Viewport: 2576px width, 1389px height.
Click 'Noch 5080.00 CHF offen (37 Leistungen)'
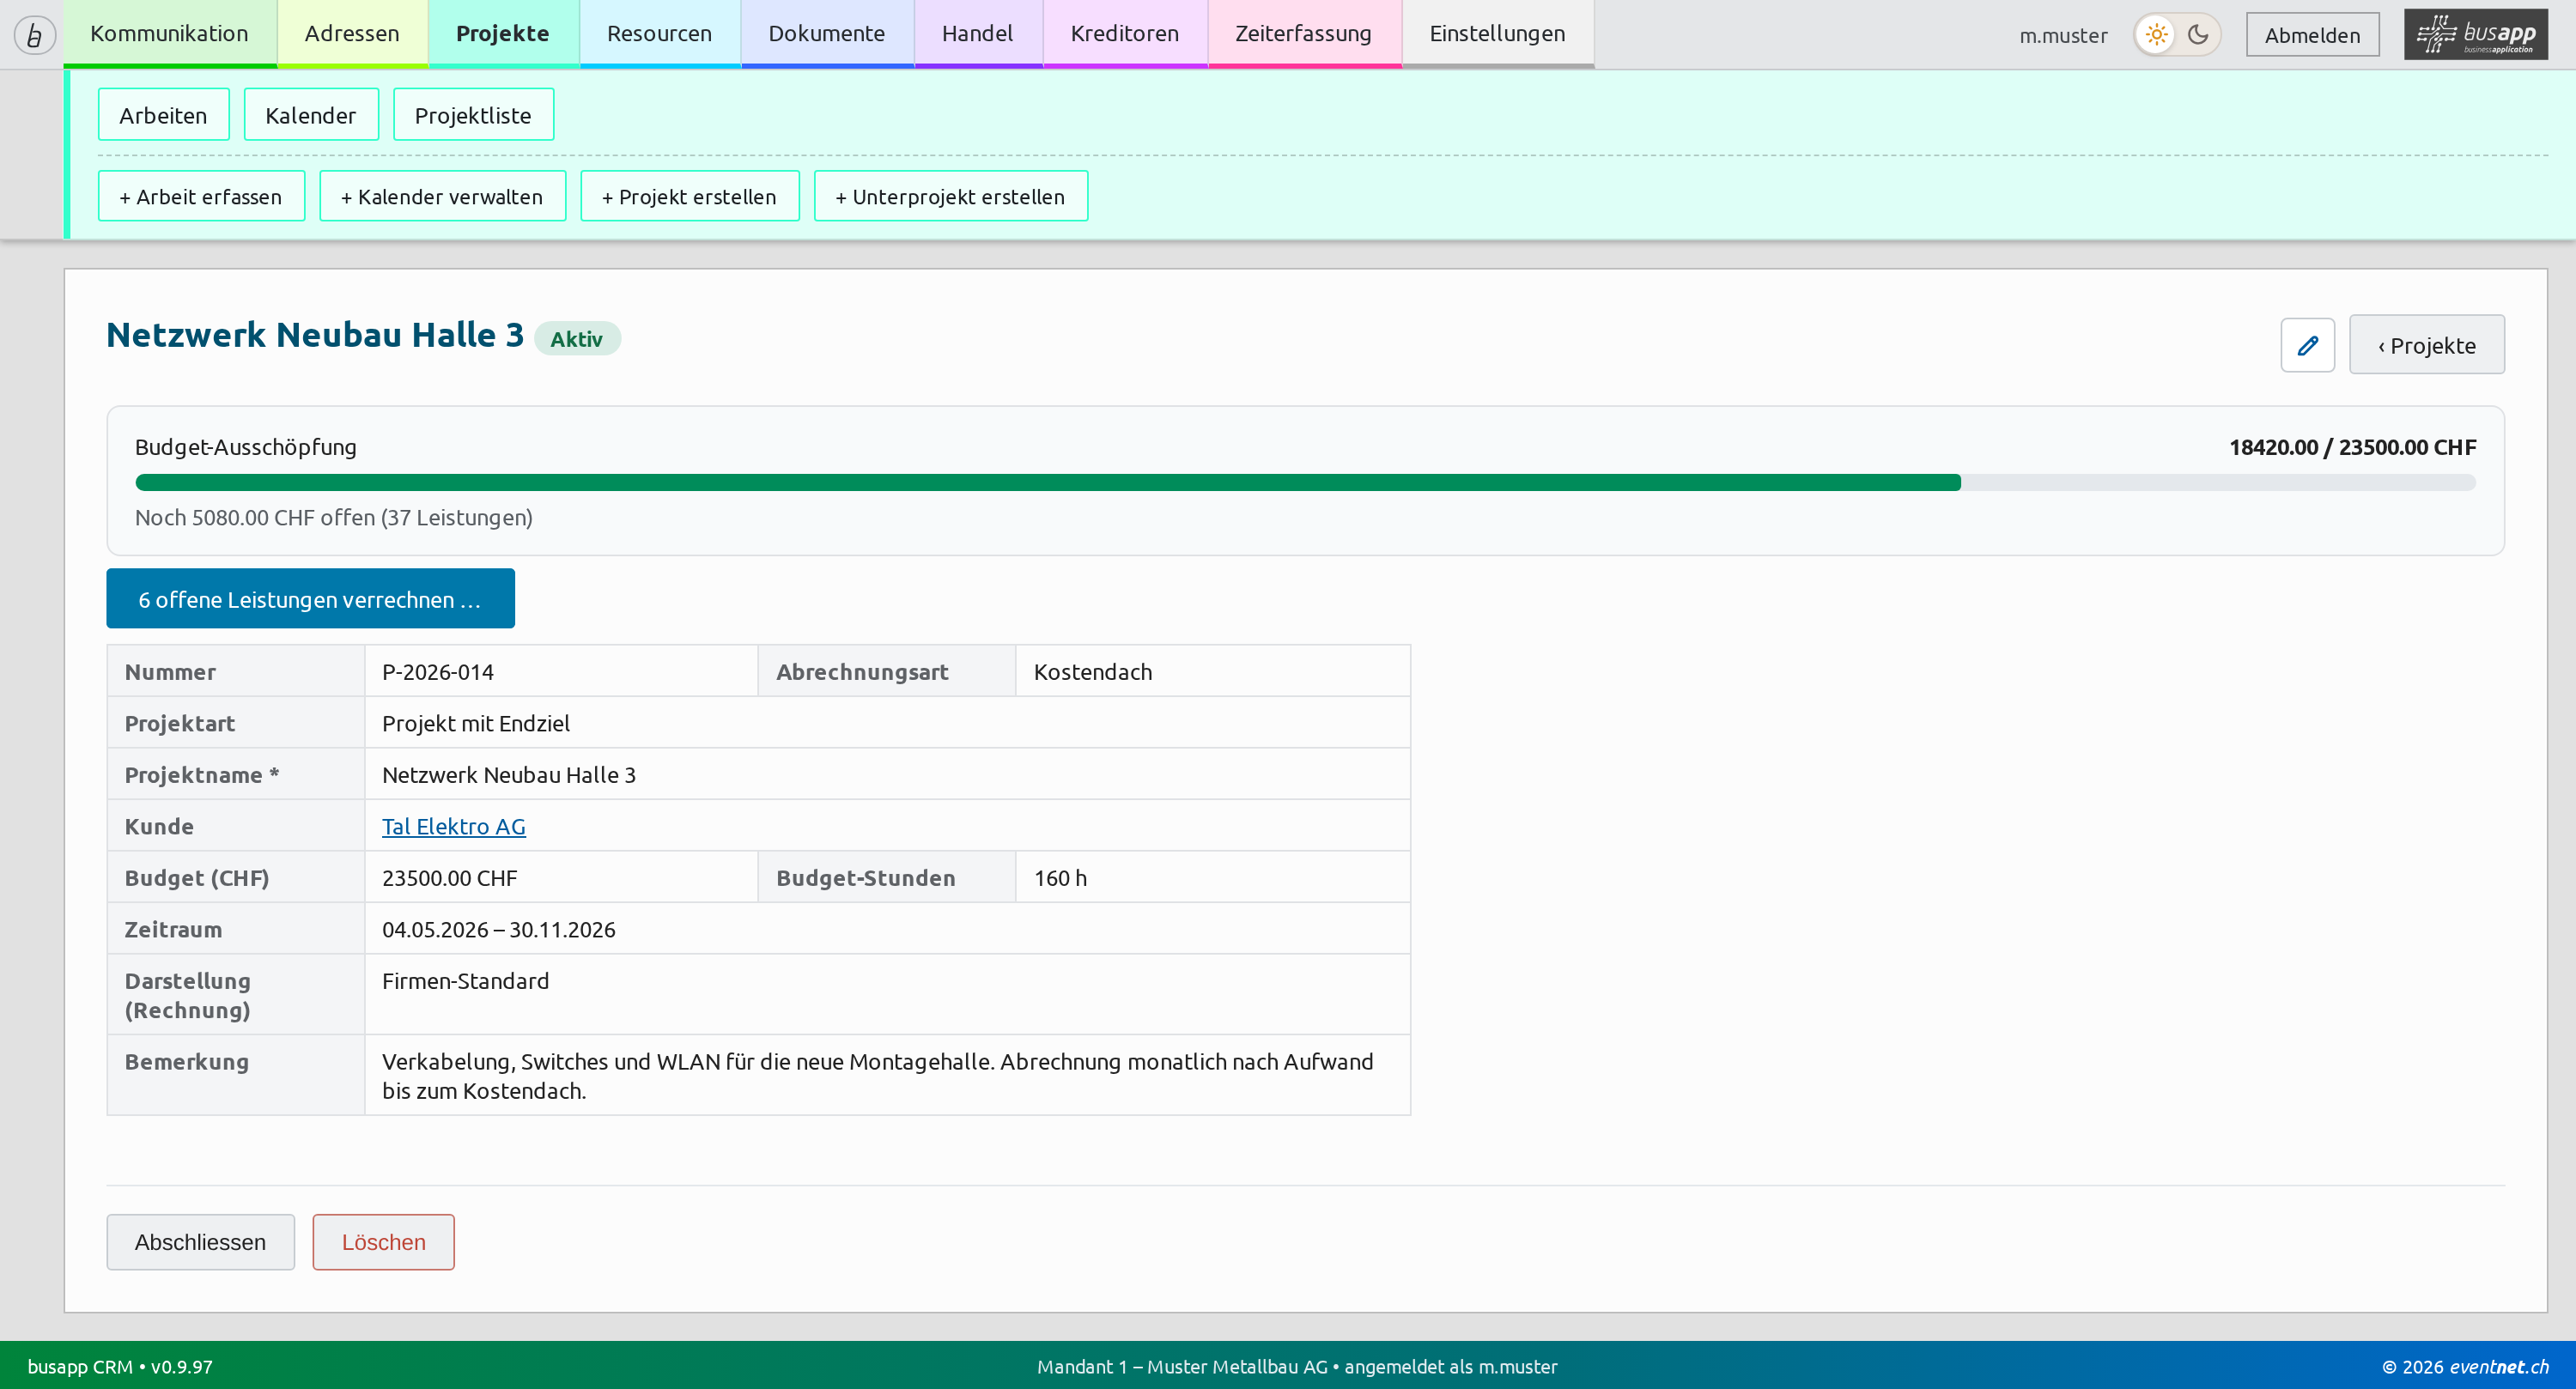point(334,517)
